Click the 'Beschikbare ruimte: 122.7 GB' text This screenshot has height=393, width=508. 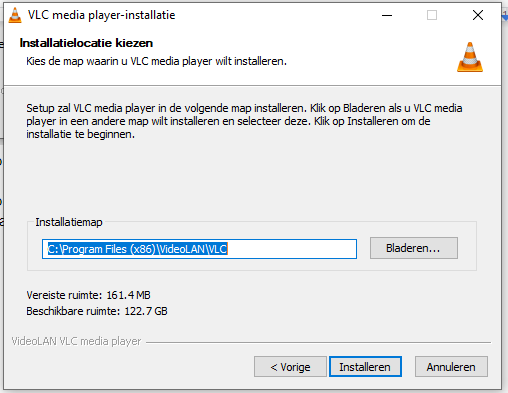tap(97, 311)
